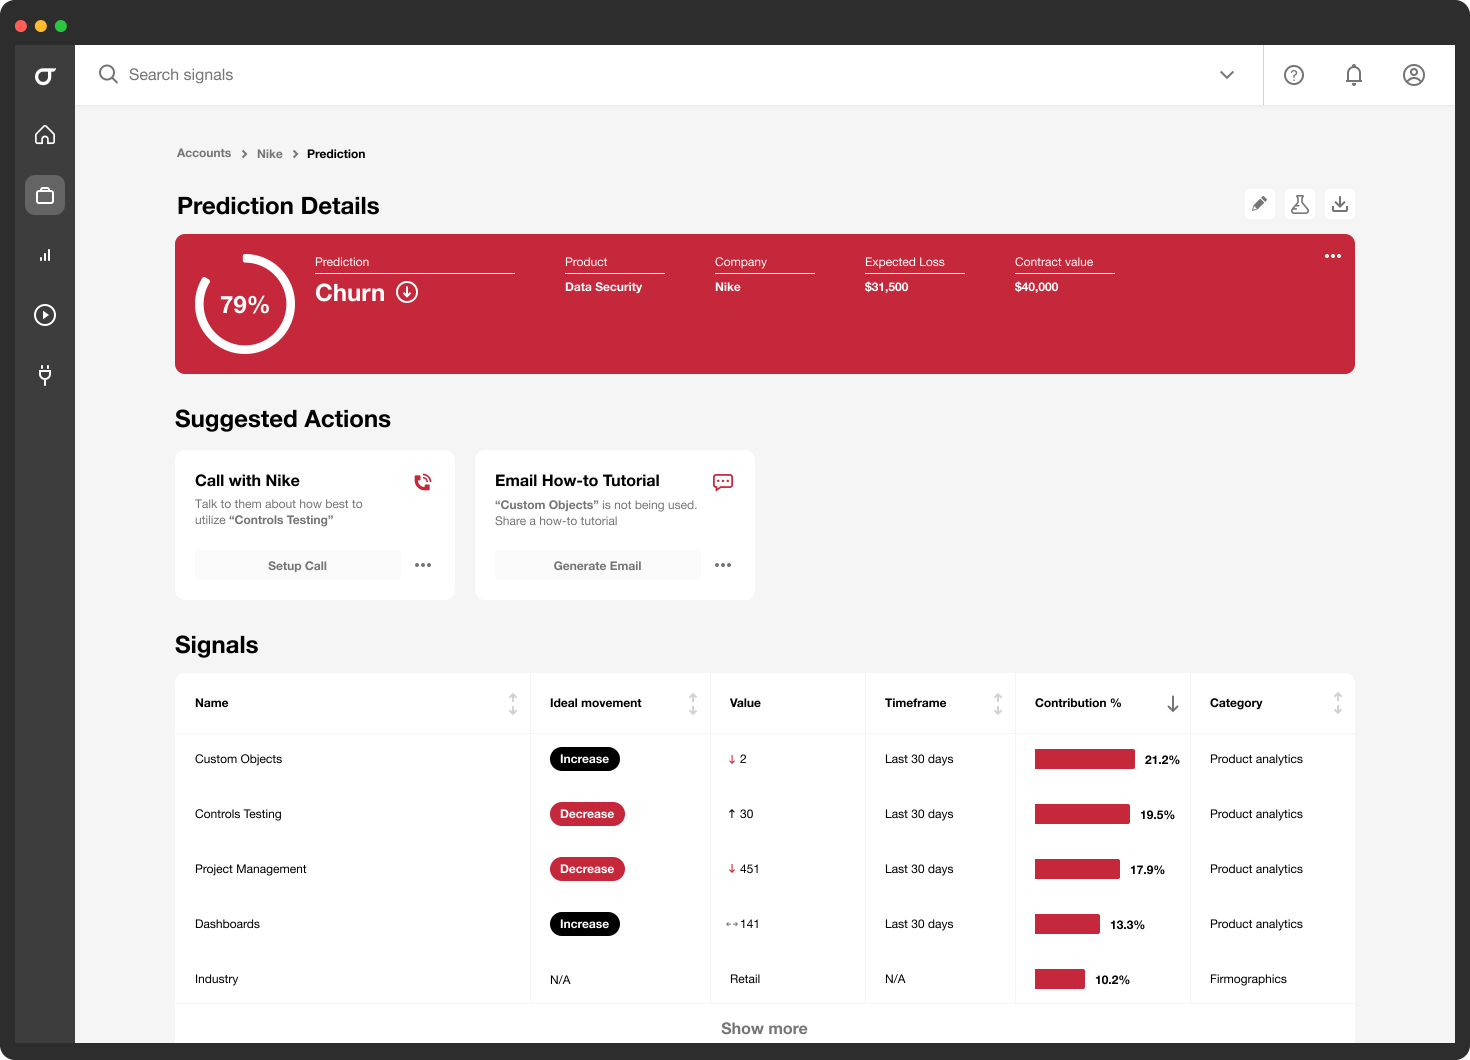Click the 79% progress ring
Screen dimensions: 1470x1060
pyautogui.click(x=245, y=304)
